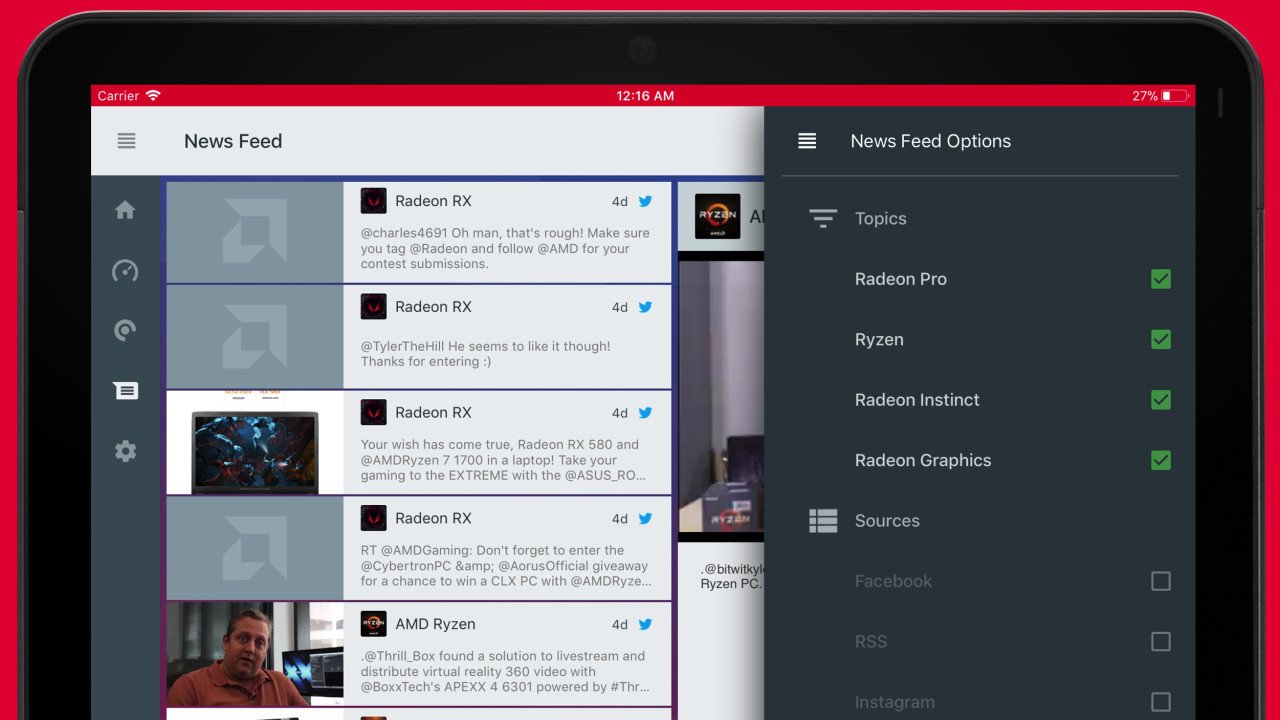Open tweet text 'RT @AMDGaming: Don't forget'

click(506, 566)
